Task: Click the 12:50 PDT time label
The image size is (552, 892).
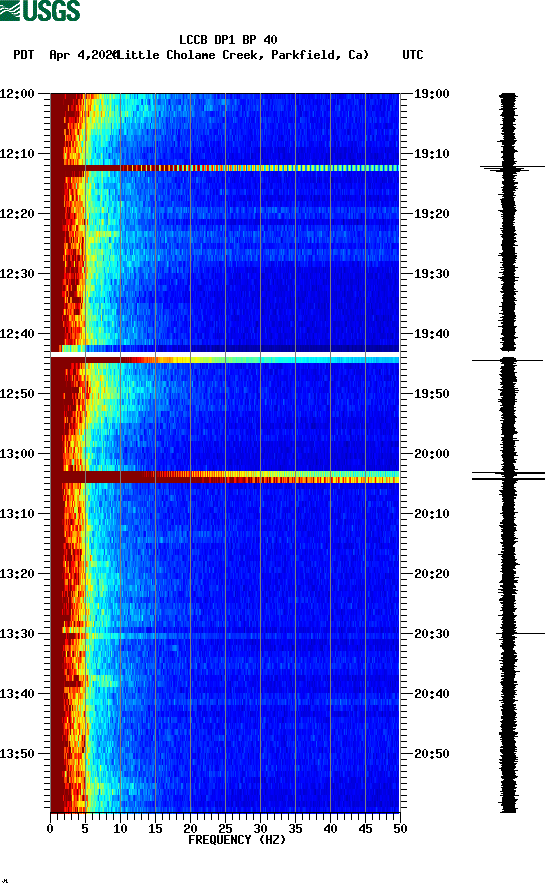Action: pyautogui.click(x=17, y=394)
